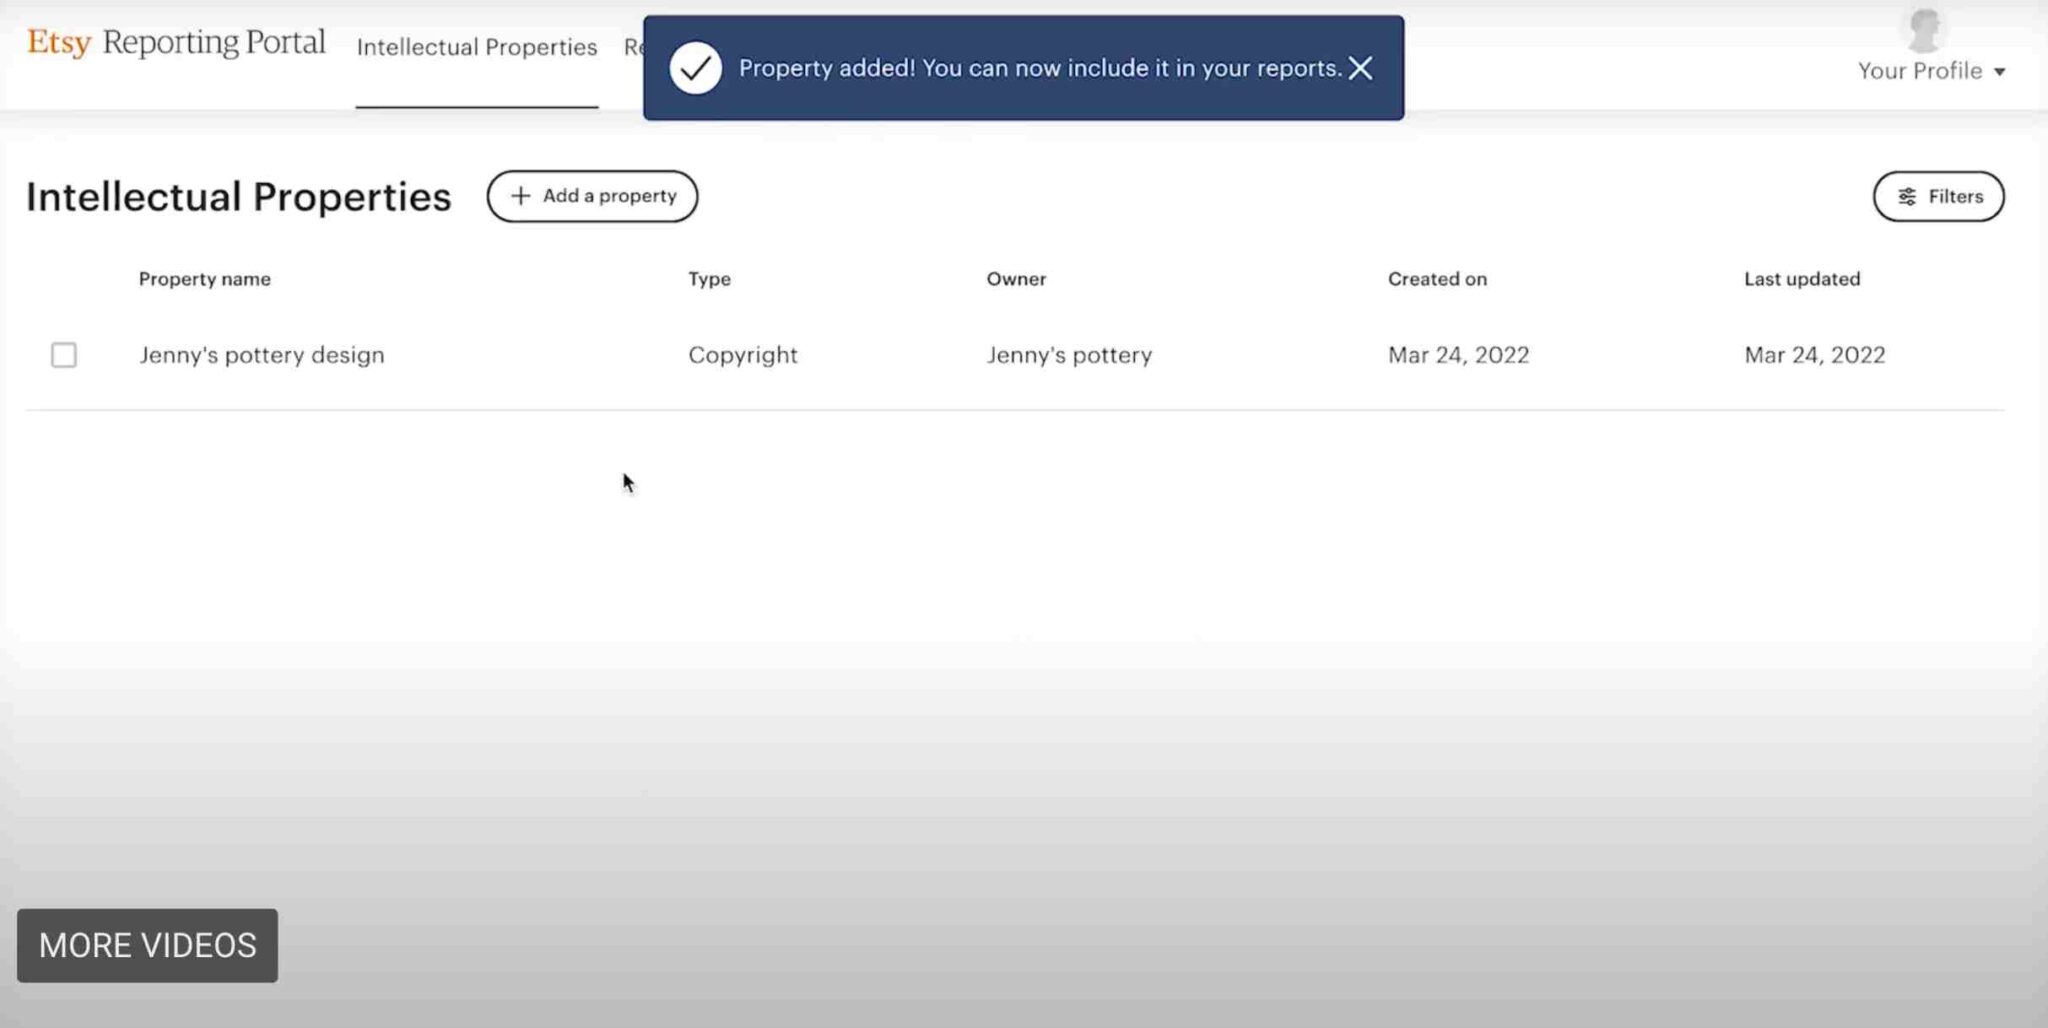Click the Etsy logo text

59,43
